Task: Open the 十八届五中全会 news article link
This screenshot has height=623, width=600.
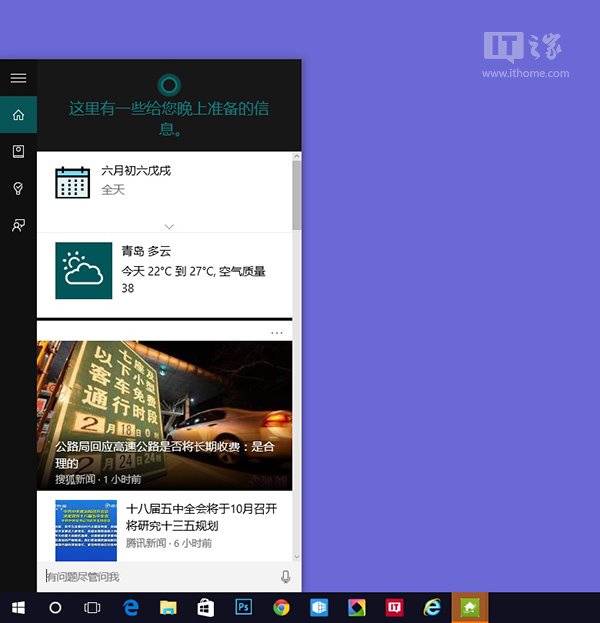Action: click(201, 517)
